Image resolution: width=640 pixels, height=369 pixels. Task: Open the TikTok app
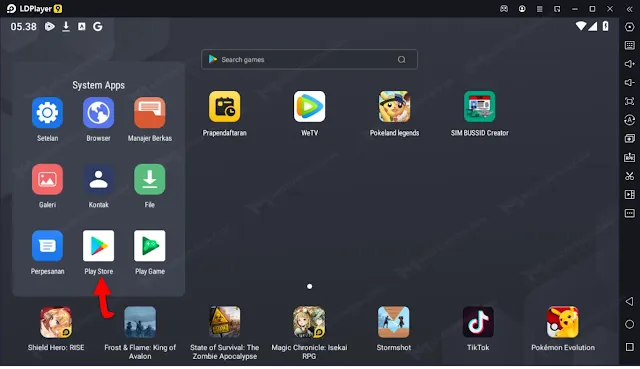478,322
